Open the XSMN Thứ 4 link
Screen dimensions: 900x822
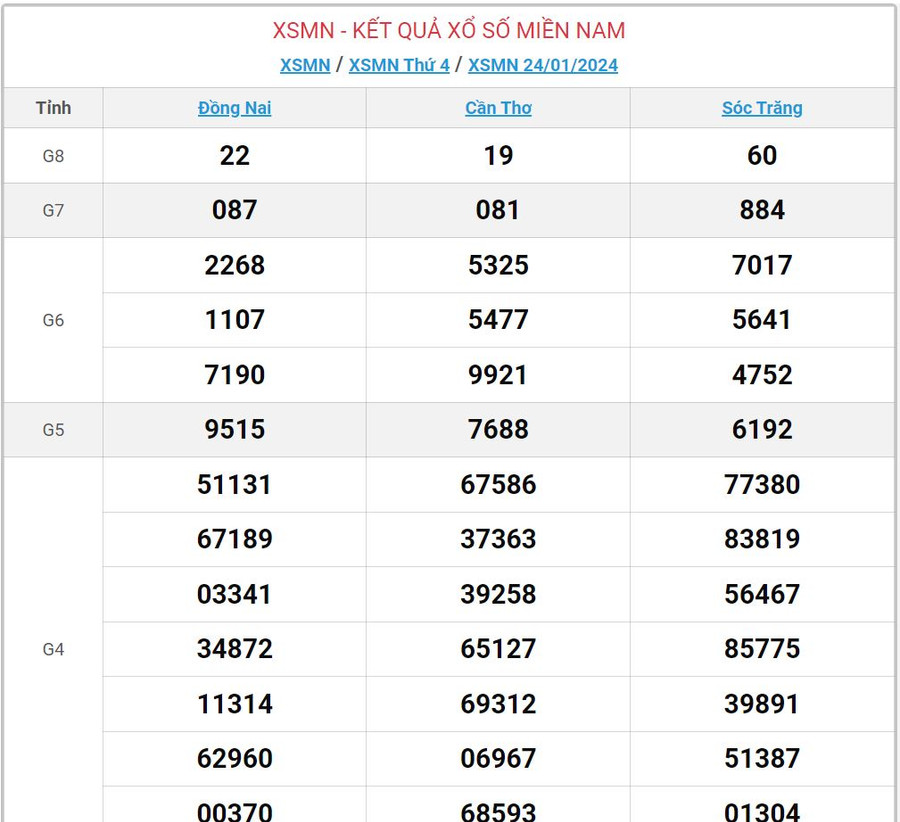399,65
